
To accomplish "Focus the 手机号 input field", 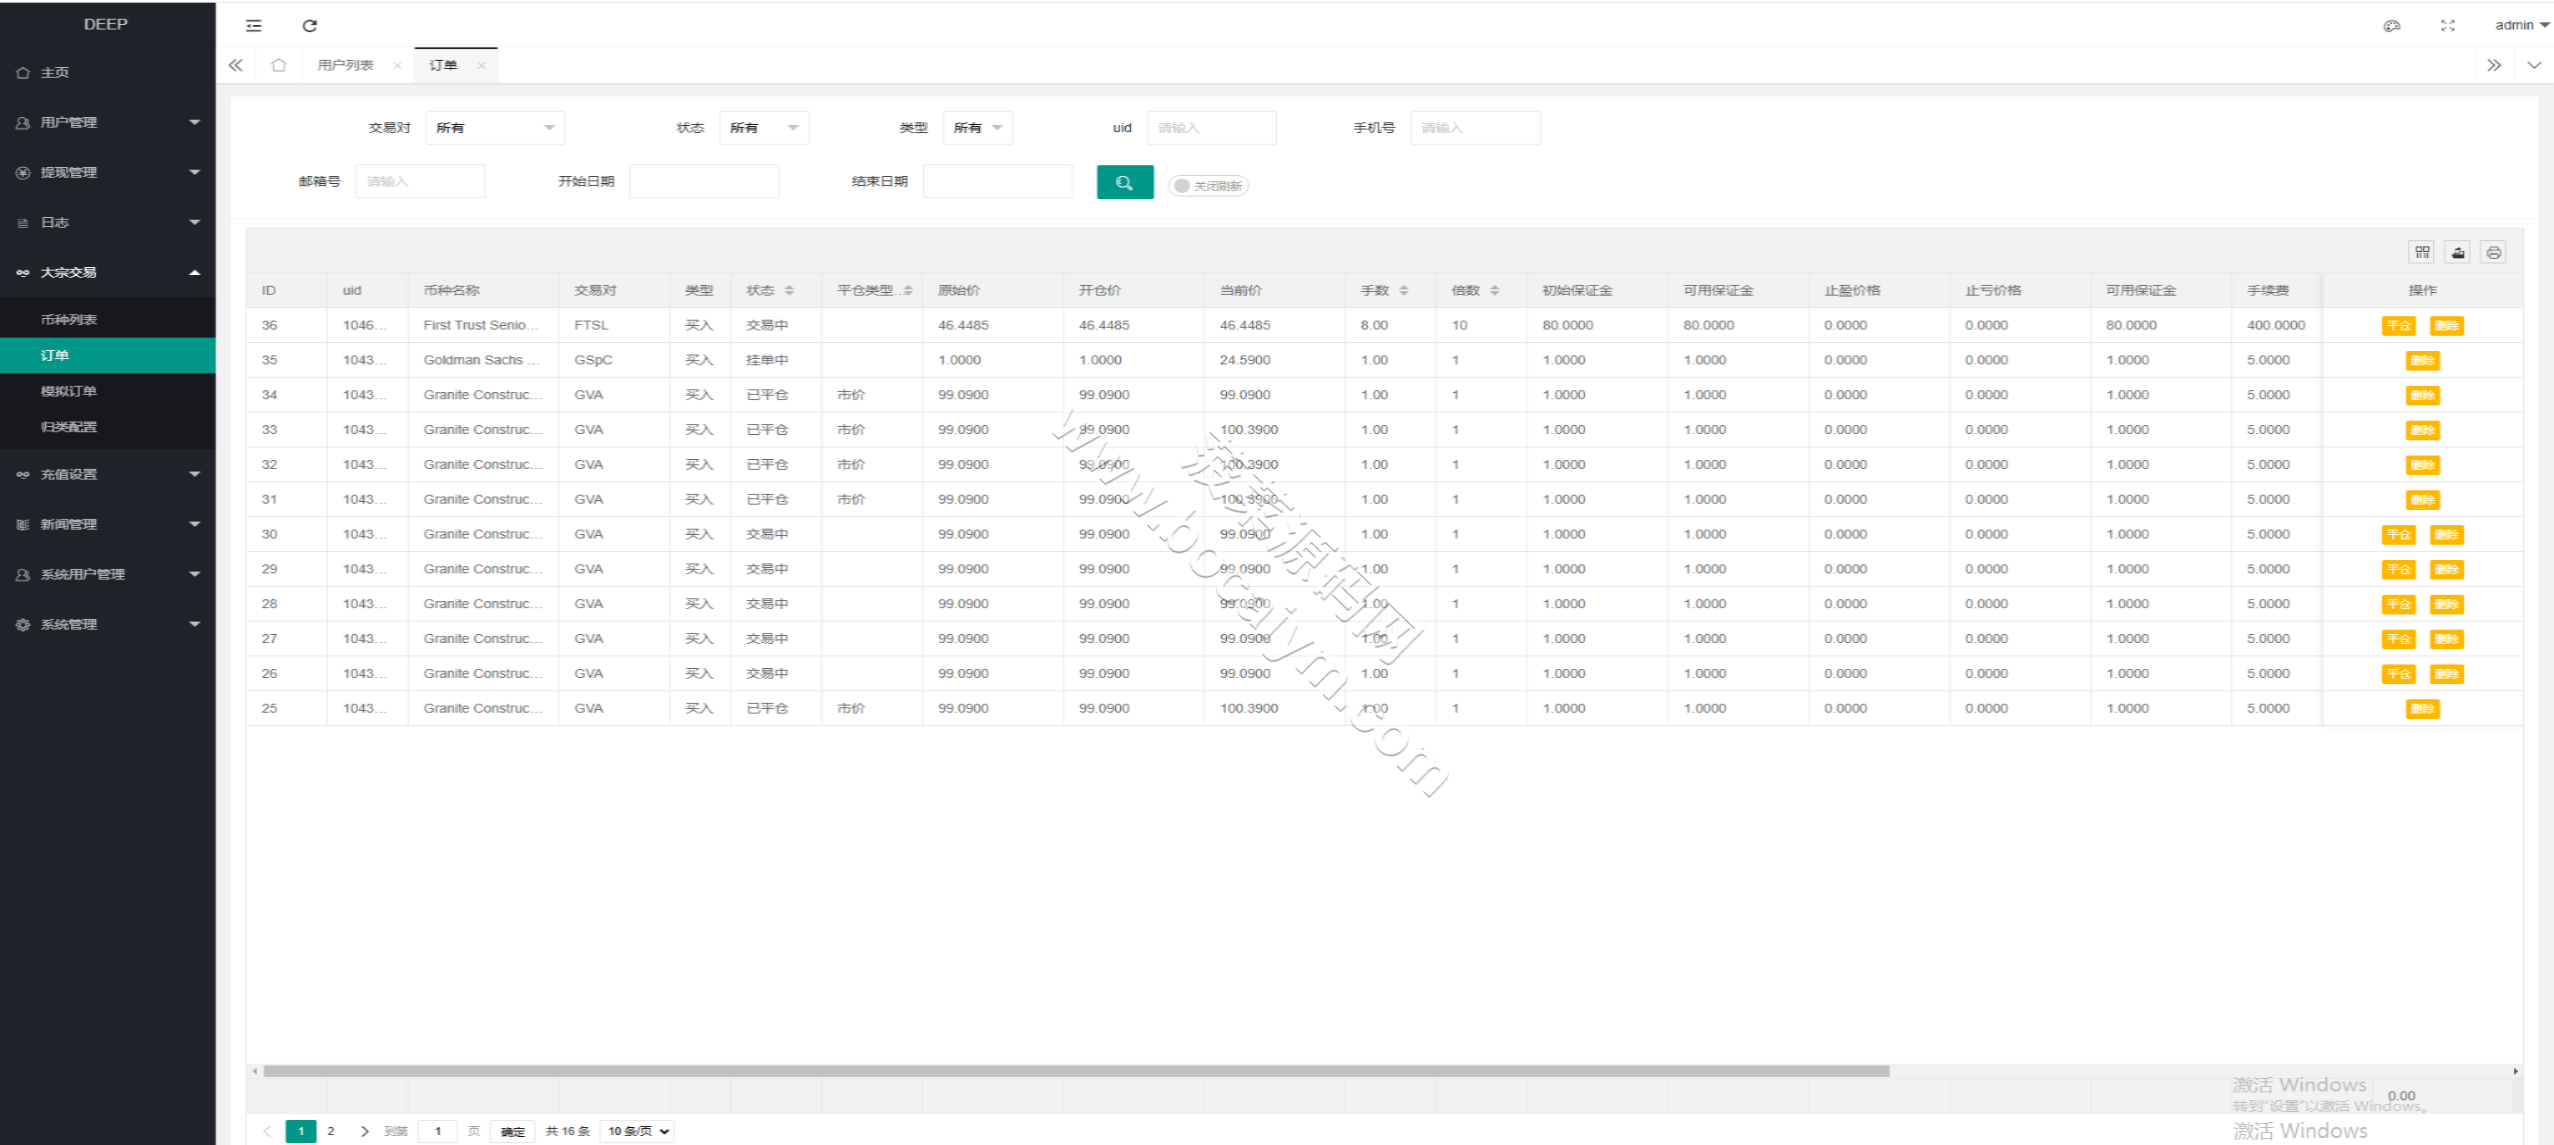I will click(x=1475, y=128).
